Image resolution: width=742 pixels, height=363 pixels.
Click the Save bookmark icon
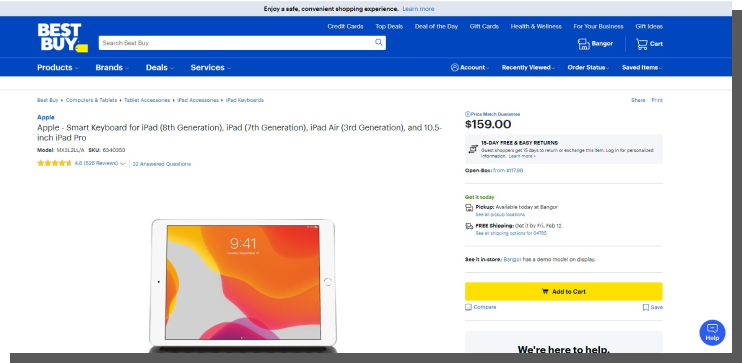coord(645,308)
